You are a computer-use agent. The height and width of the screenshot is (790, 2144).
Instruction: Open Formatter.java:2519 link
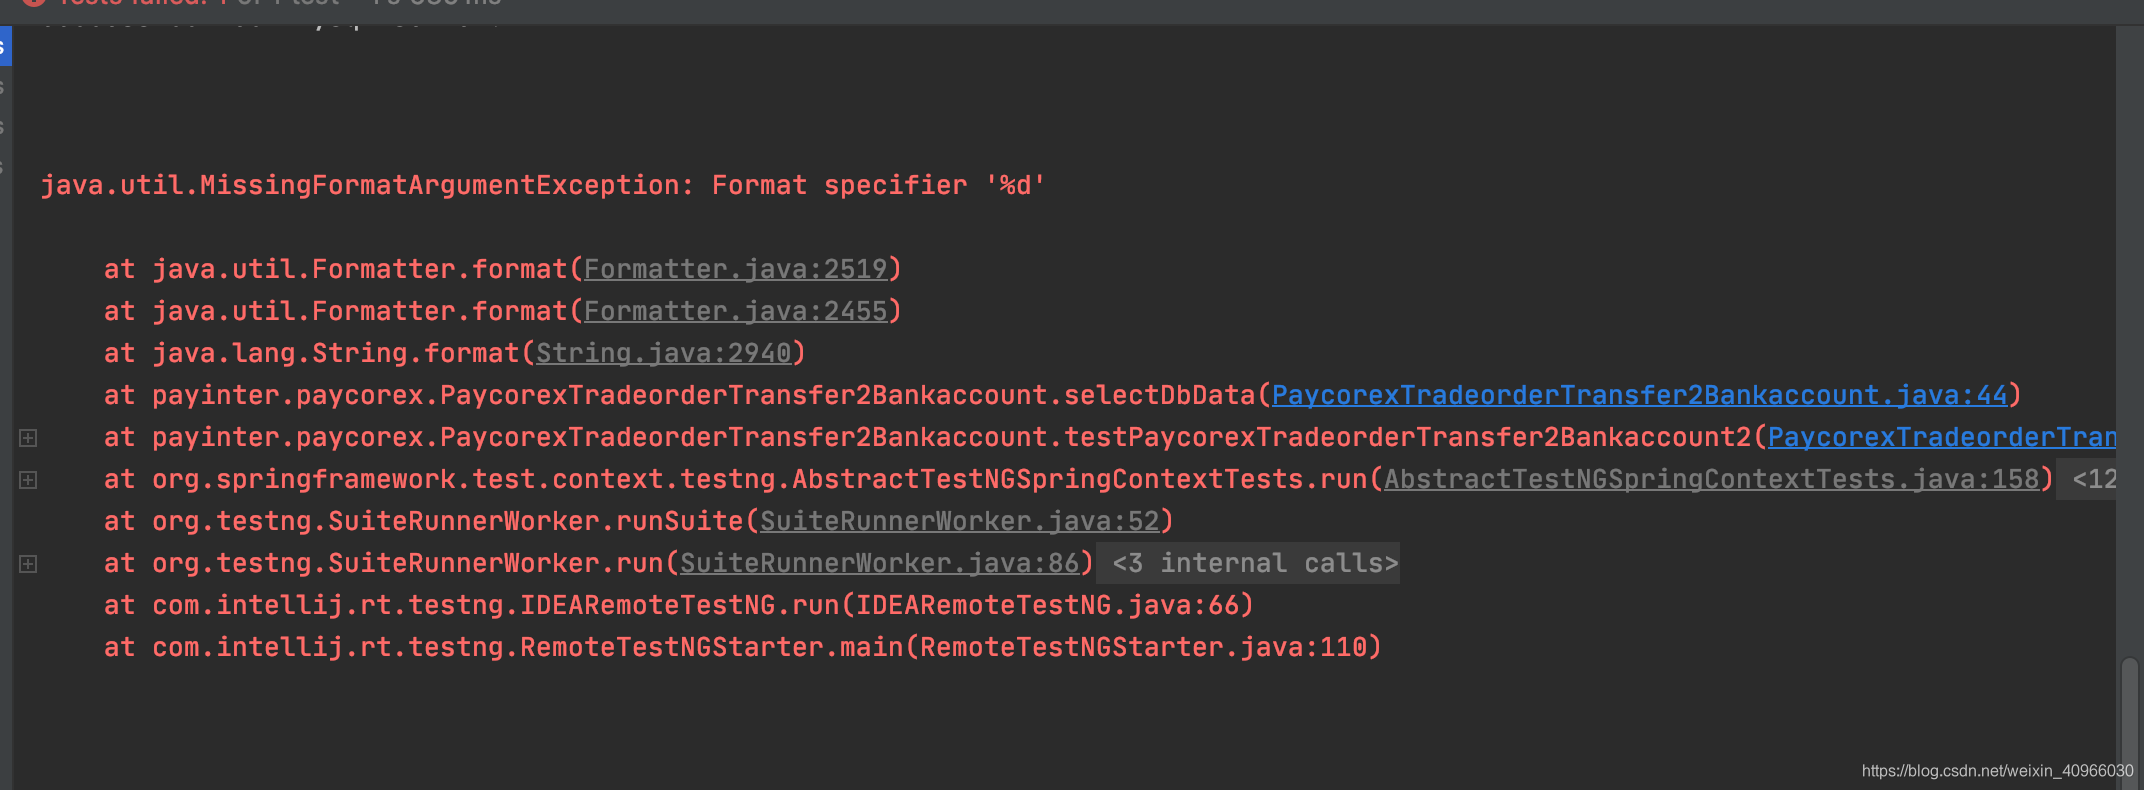pyautogui.click(x=736, y=269)
